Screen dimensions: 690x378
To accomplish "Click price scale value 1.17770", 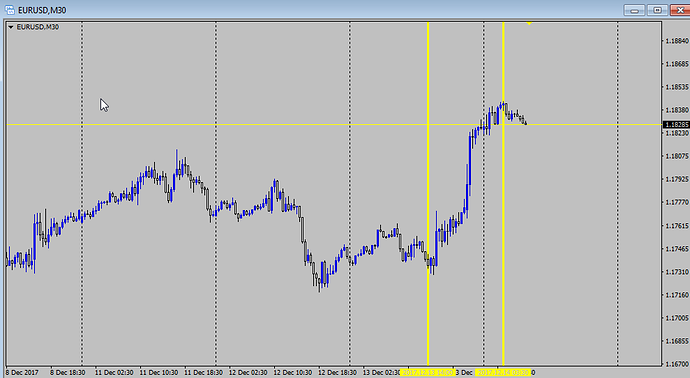I will (x=677, y=202).
